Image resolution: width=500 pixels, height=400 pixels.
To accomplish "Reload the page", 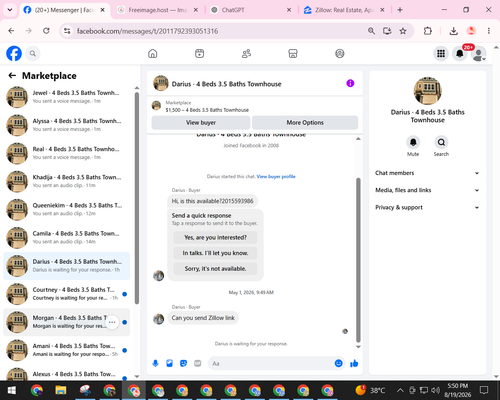I will 46,31.
